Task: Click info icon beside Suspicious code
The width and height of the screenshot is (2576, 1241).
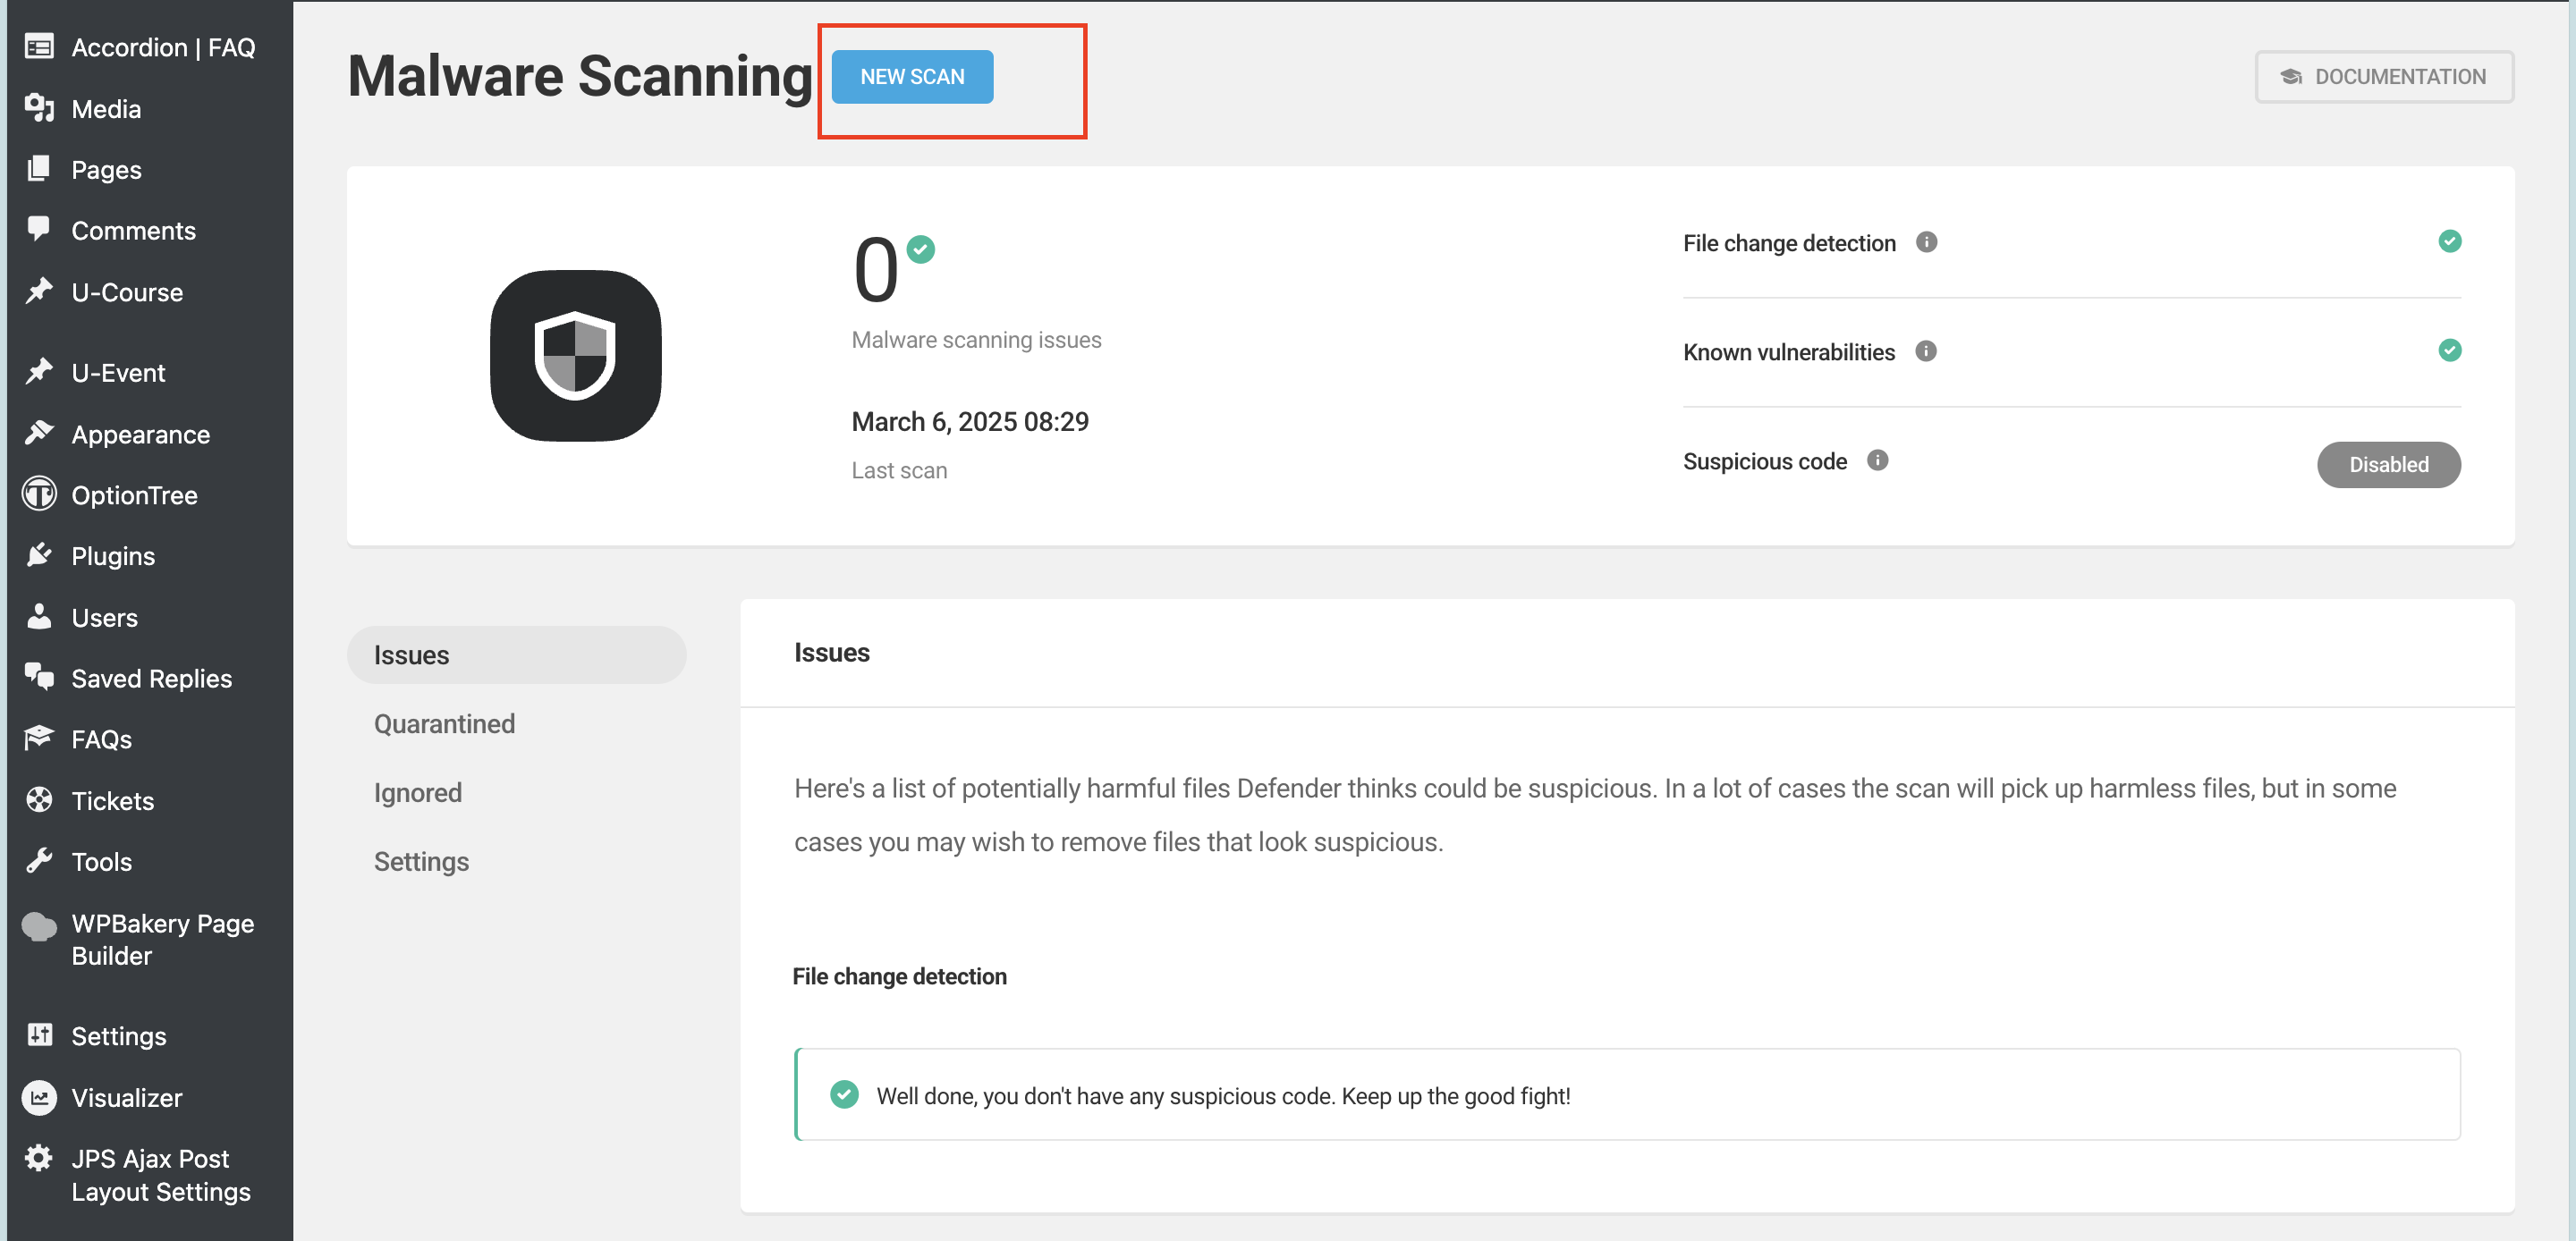Action: point(1877,460)
